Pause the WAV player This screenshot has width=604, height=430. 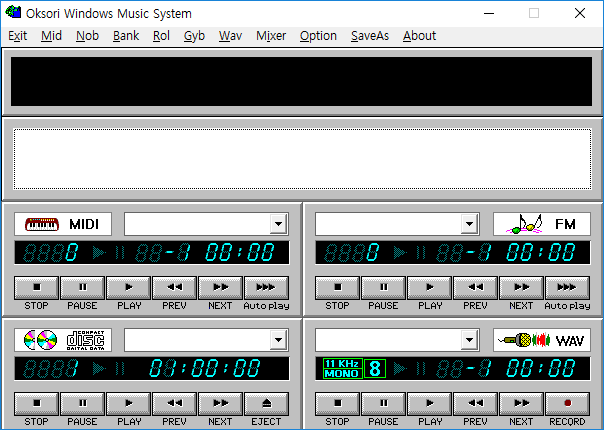tap(383, 403)
